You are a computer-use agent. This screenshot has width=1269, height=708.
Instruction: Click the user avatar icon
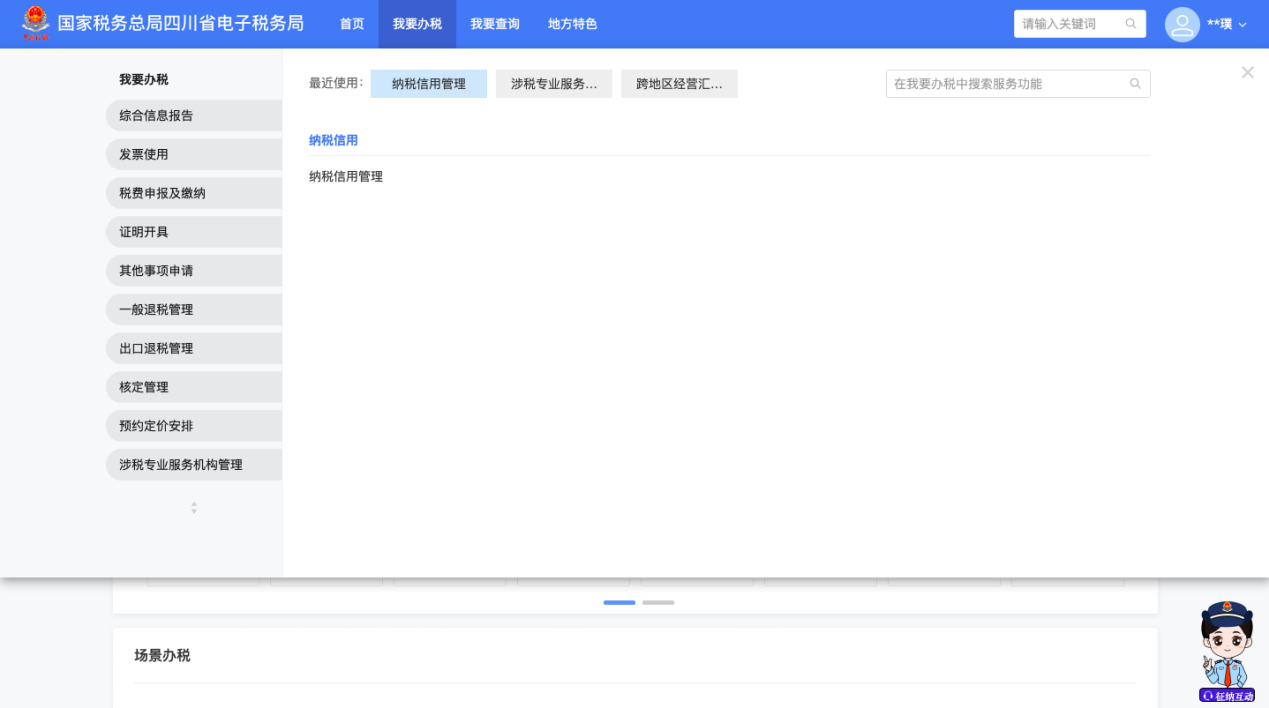tap(1182, 24)
